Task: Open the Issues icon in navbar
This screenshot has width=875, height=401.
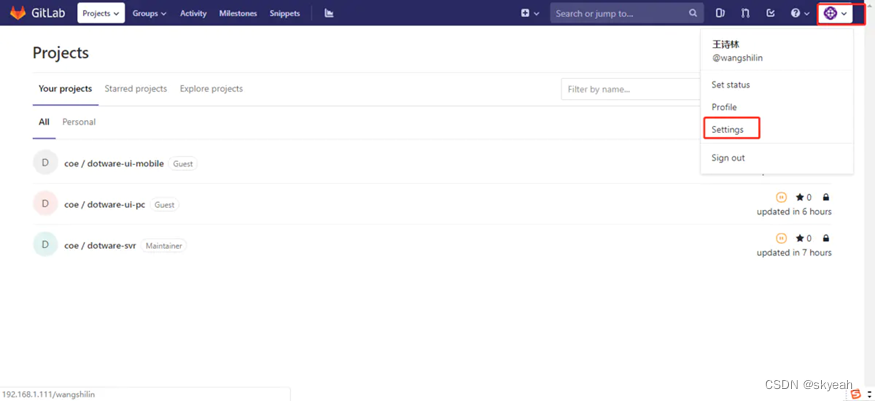Action: [720, 13]
